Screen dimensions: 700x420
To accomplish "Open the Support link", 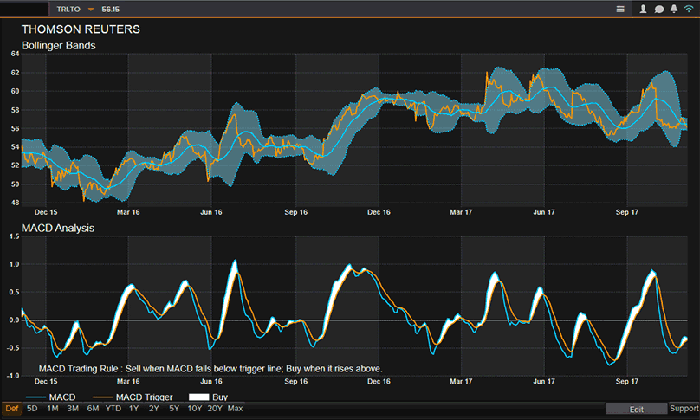I will [x=684, y=408].
